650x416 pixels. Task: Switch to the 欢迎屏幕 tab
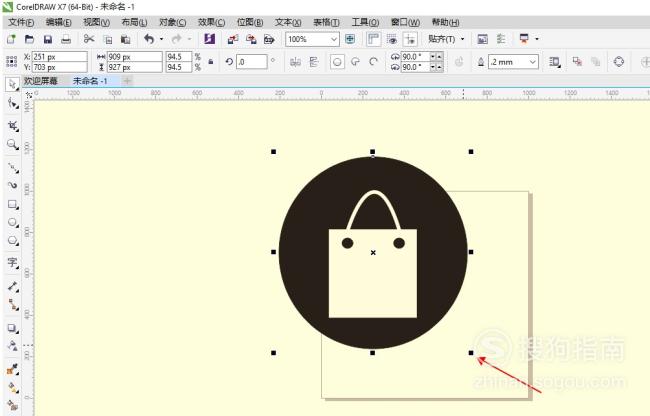point(41,81)
